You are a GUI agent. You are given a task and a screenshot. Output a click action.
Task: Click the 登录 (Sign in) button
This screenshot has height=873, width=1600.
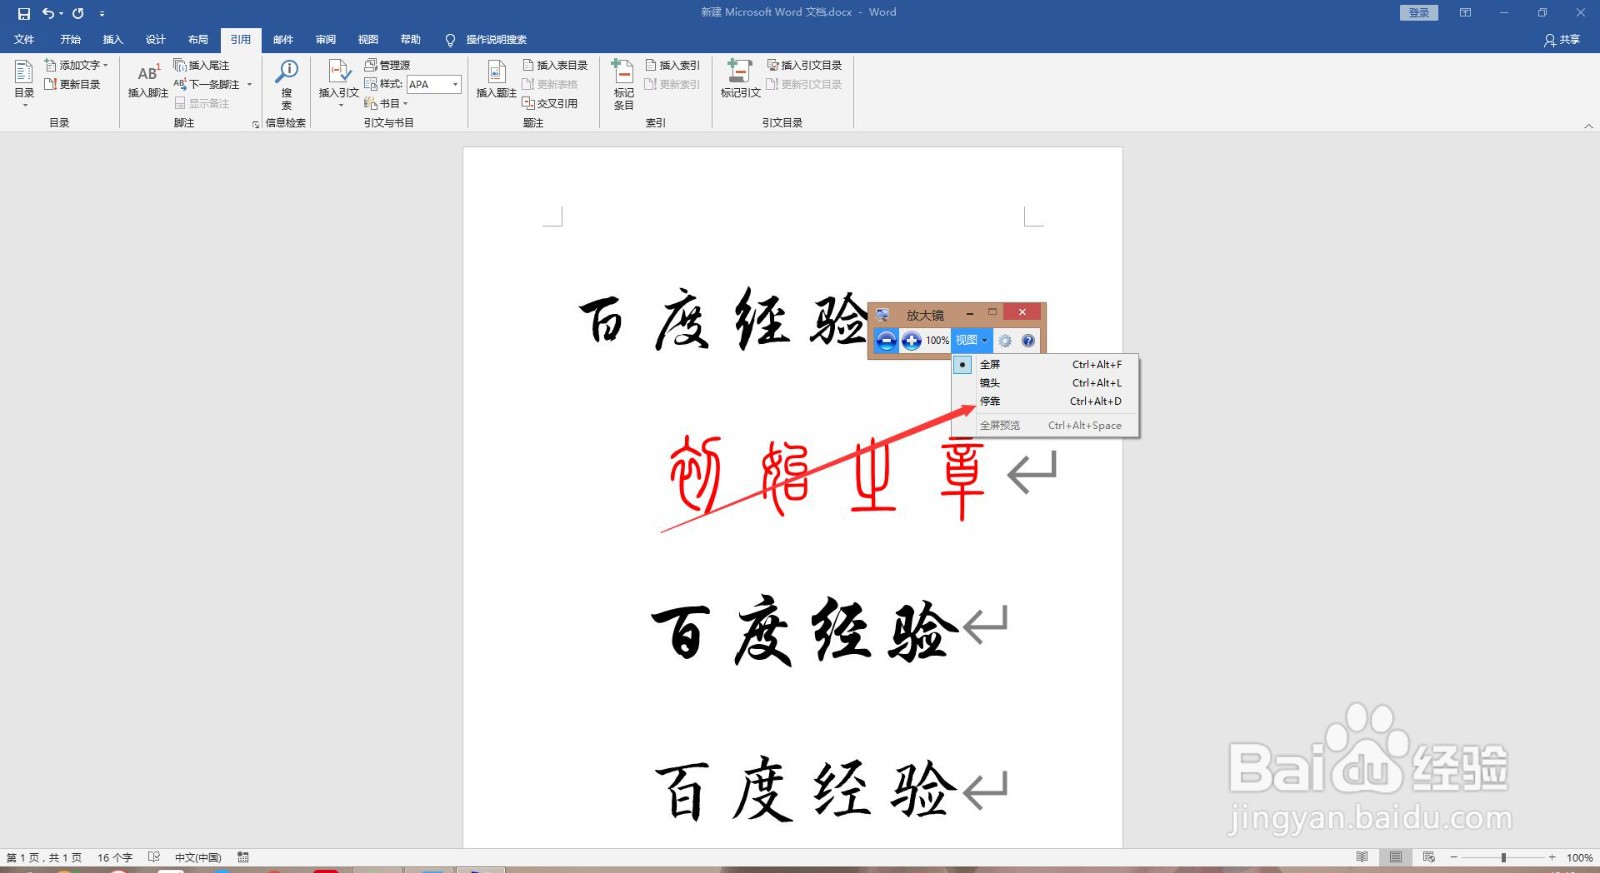1419,13
